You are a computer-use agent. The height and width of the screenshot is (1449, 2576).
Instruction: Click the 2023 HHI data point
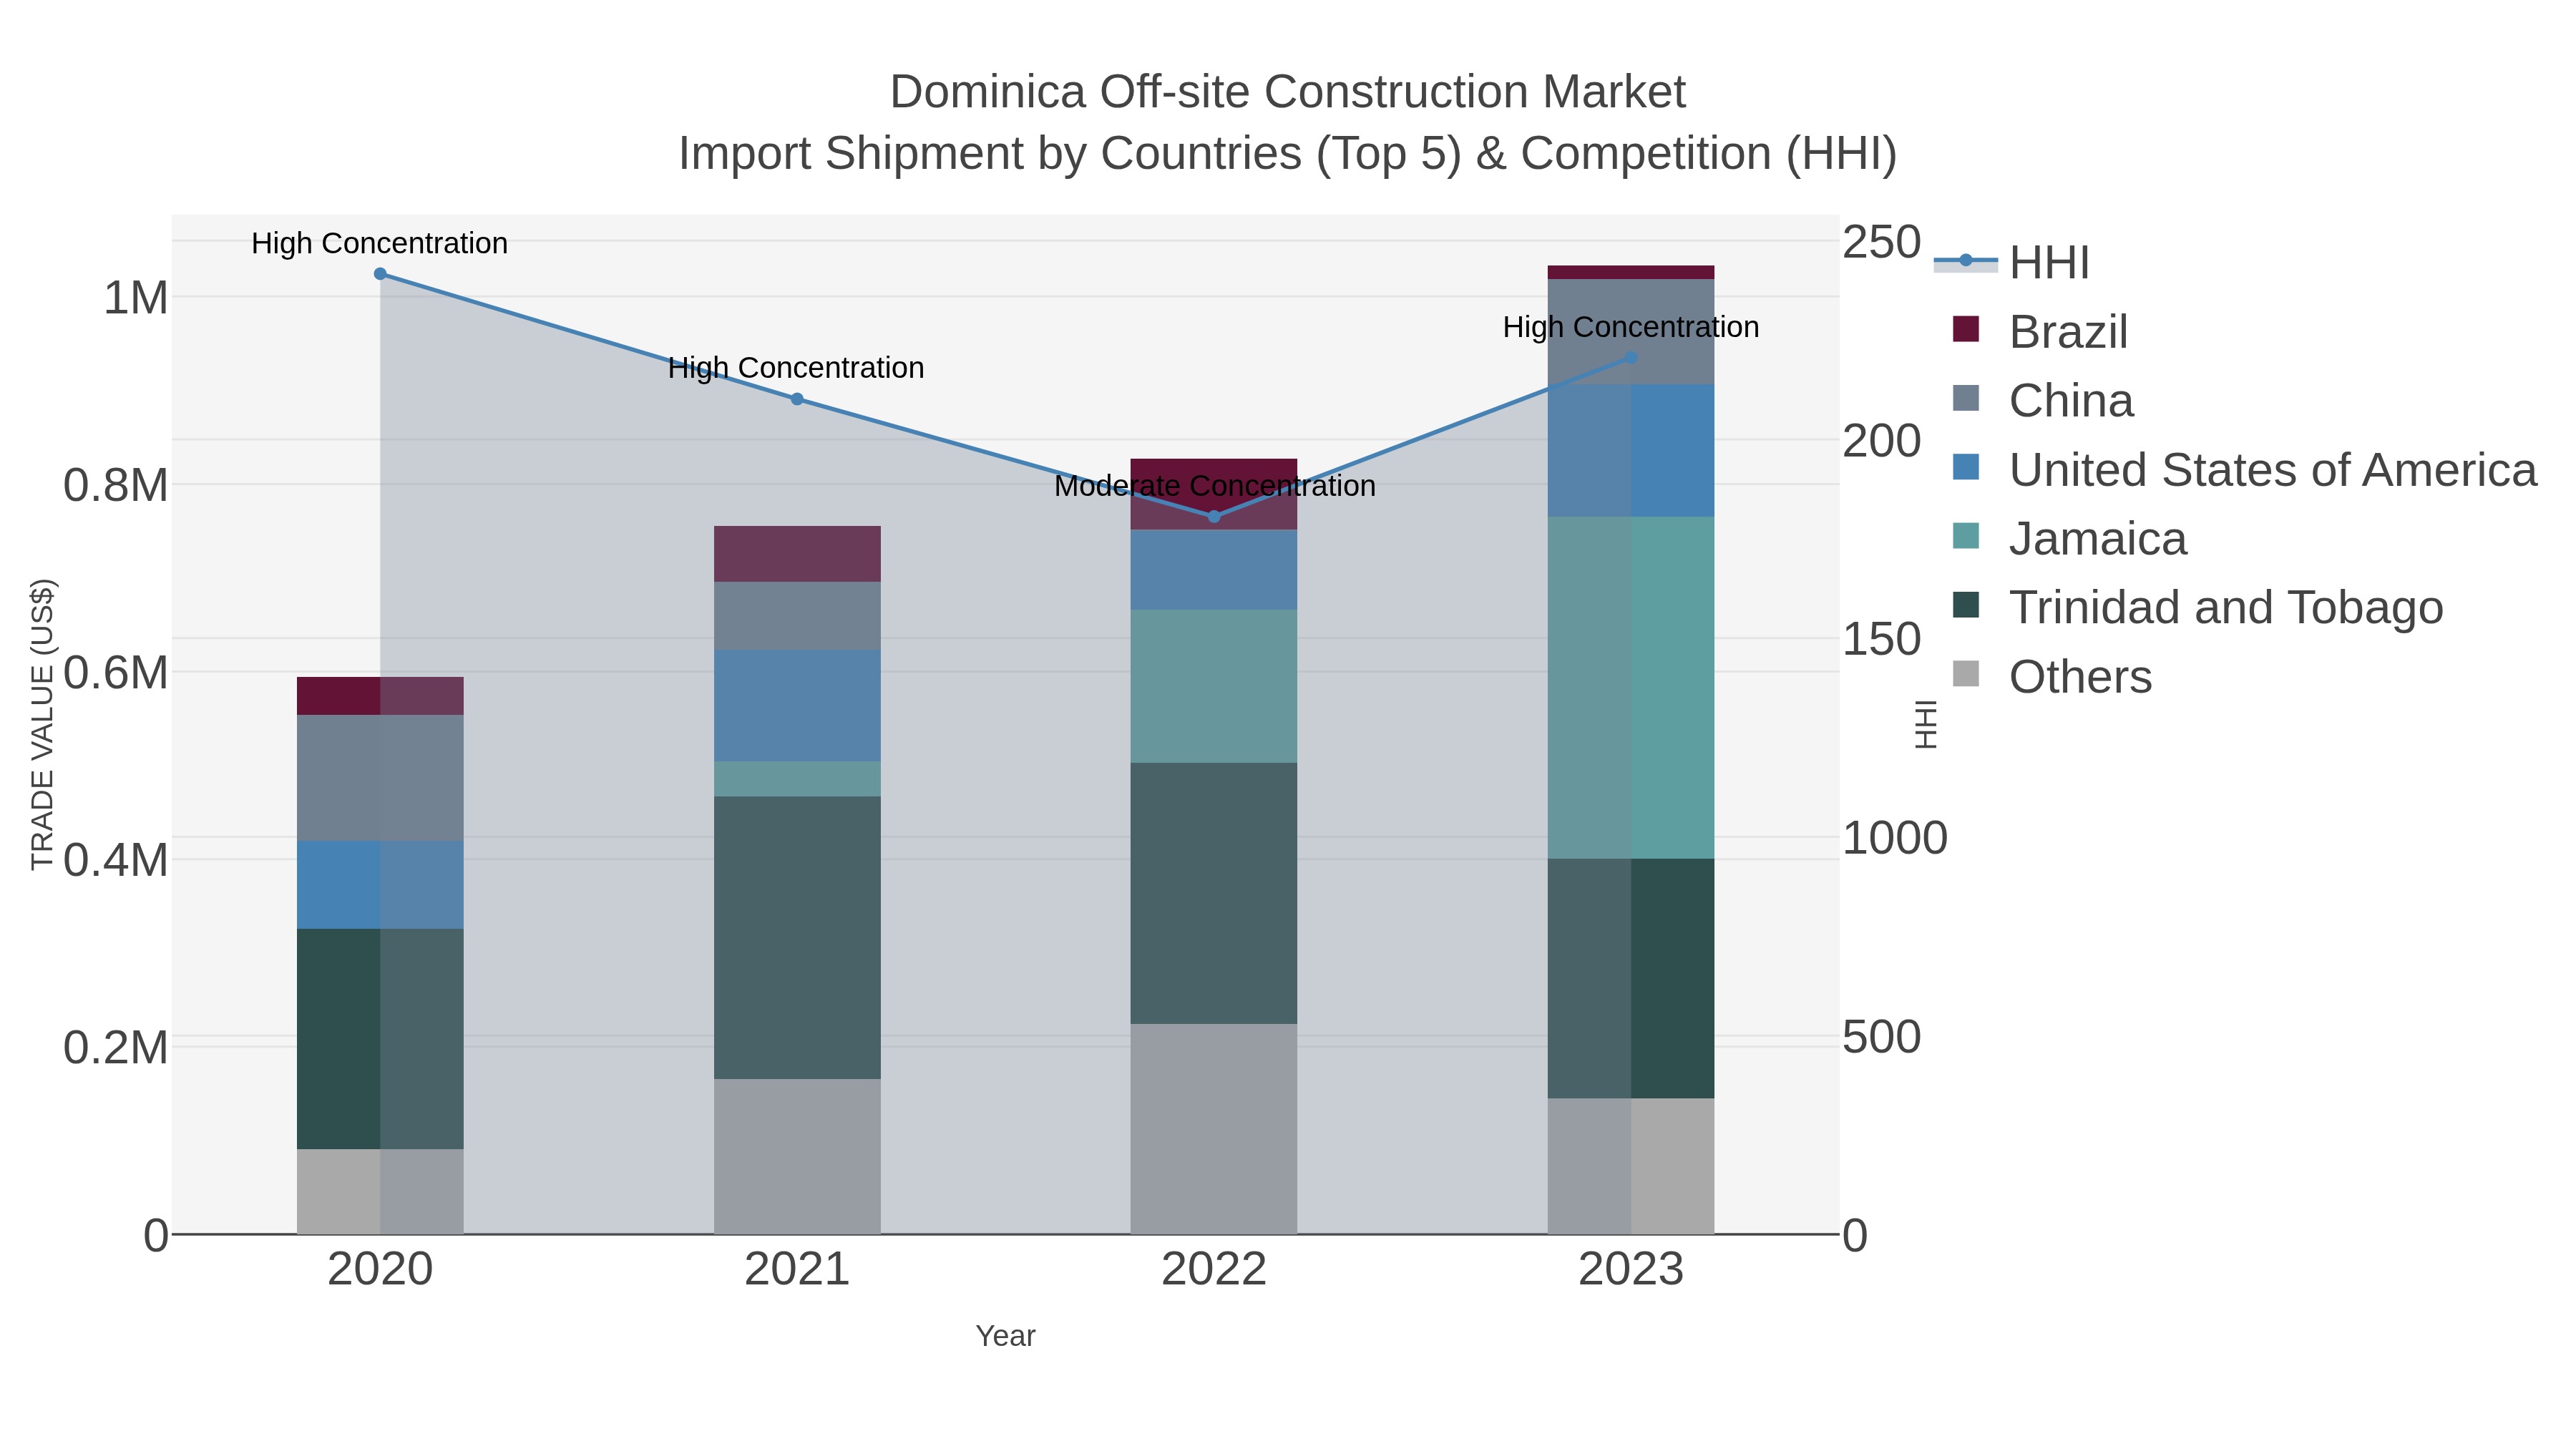(x=1631, y=358)
